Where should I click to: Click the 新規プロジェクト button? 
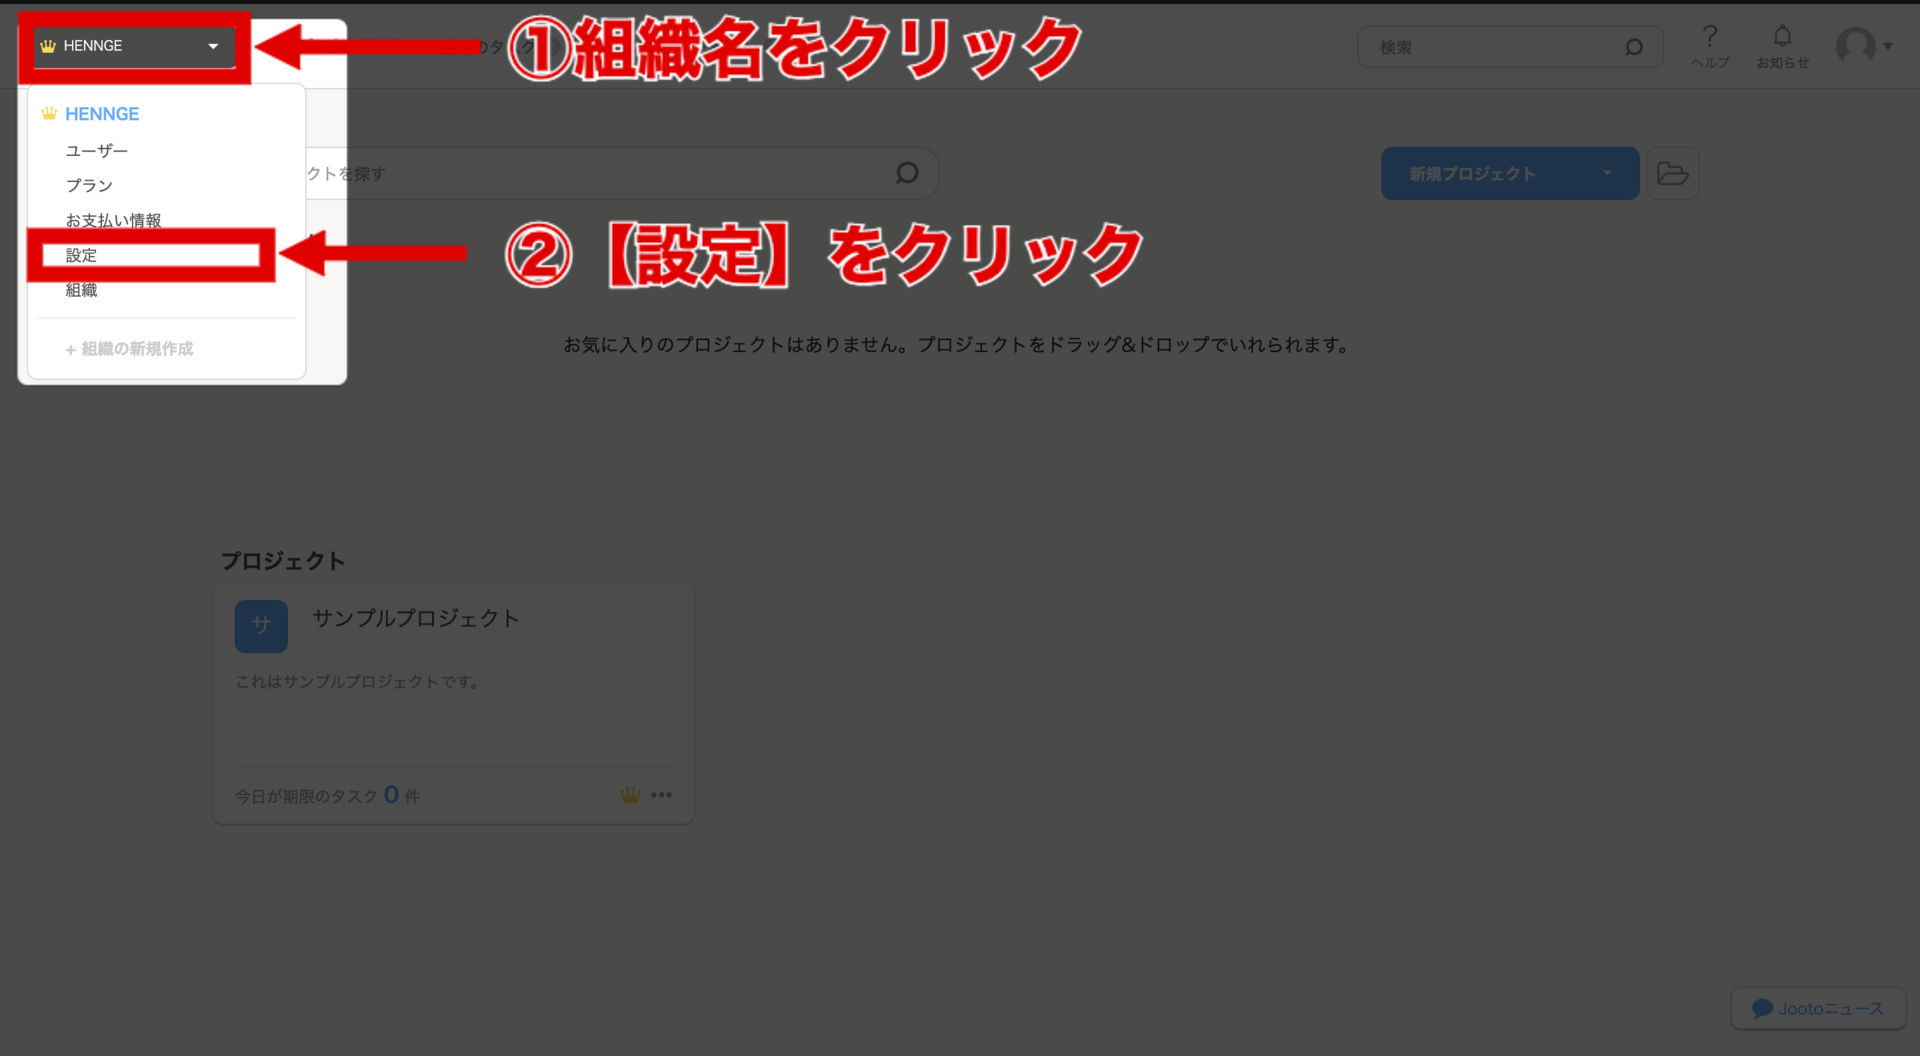tap(1470, 173)
